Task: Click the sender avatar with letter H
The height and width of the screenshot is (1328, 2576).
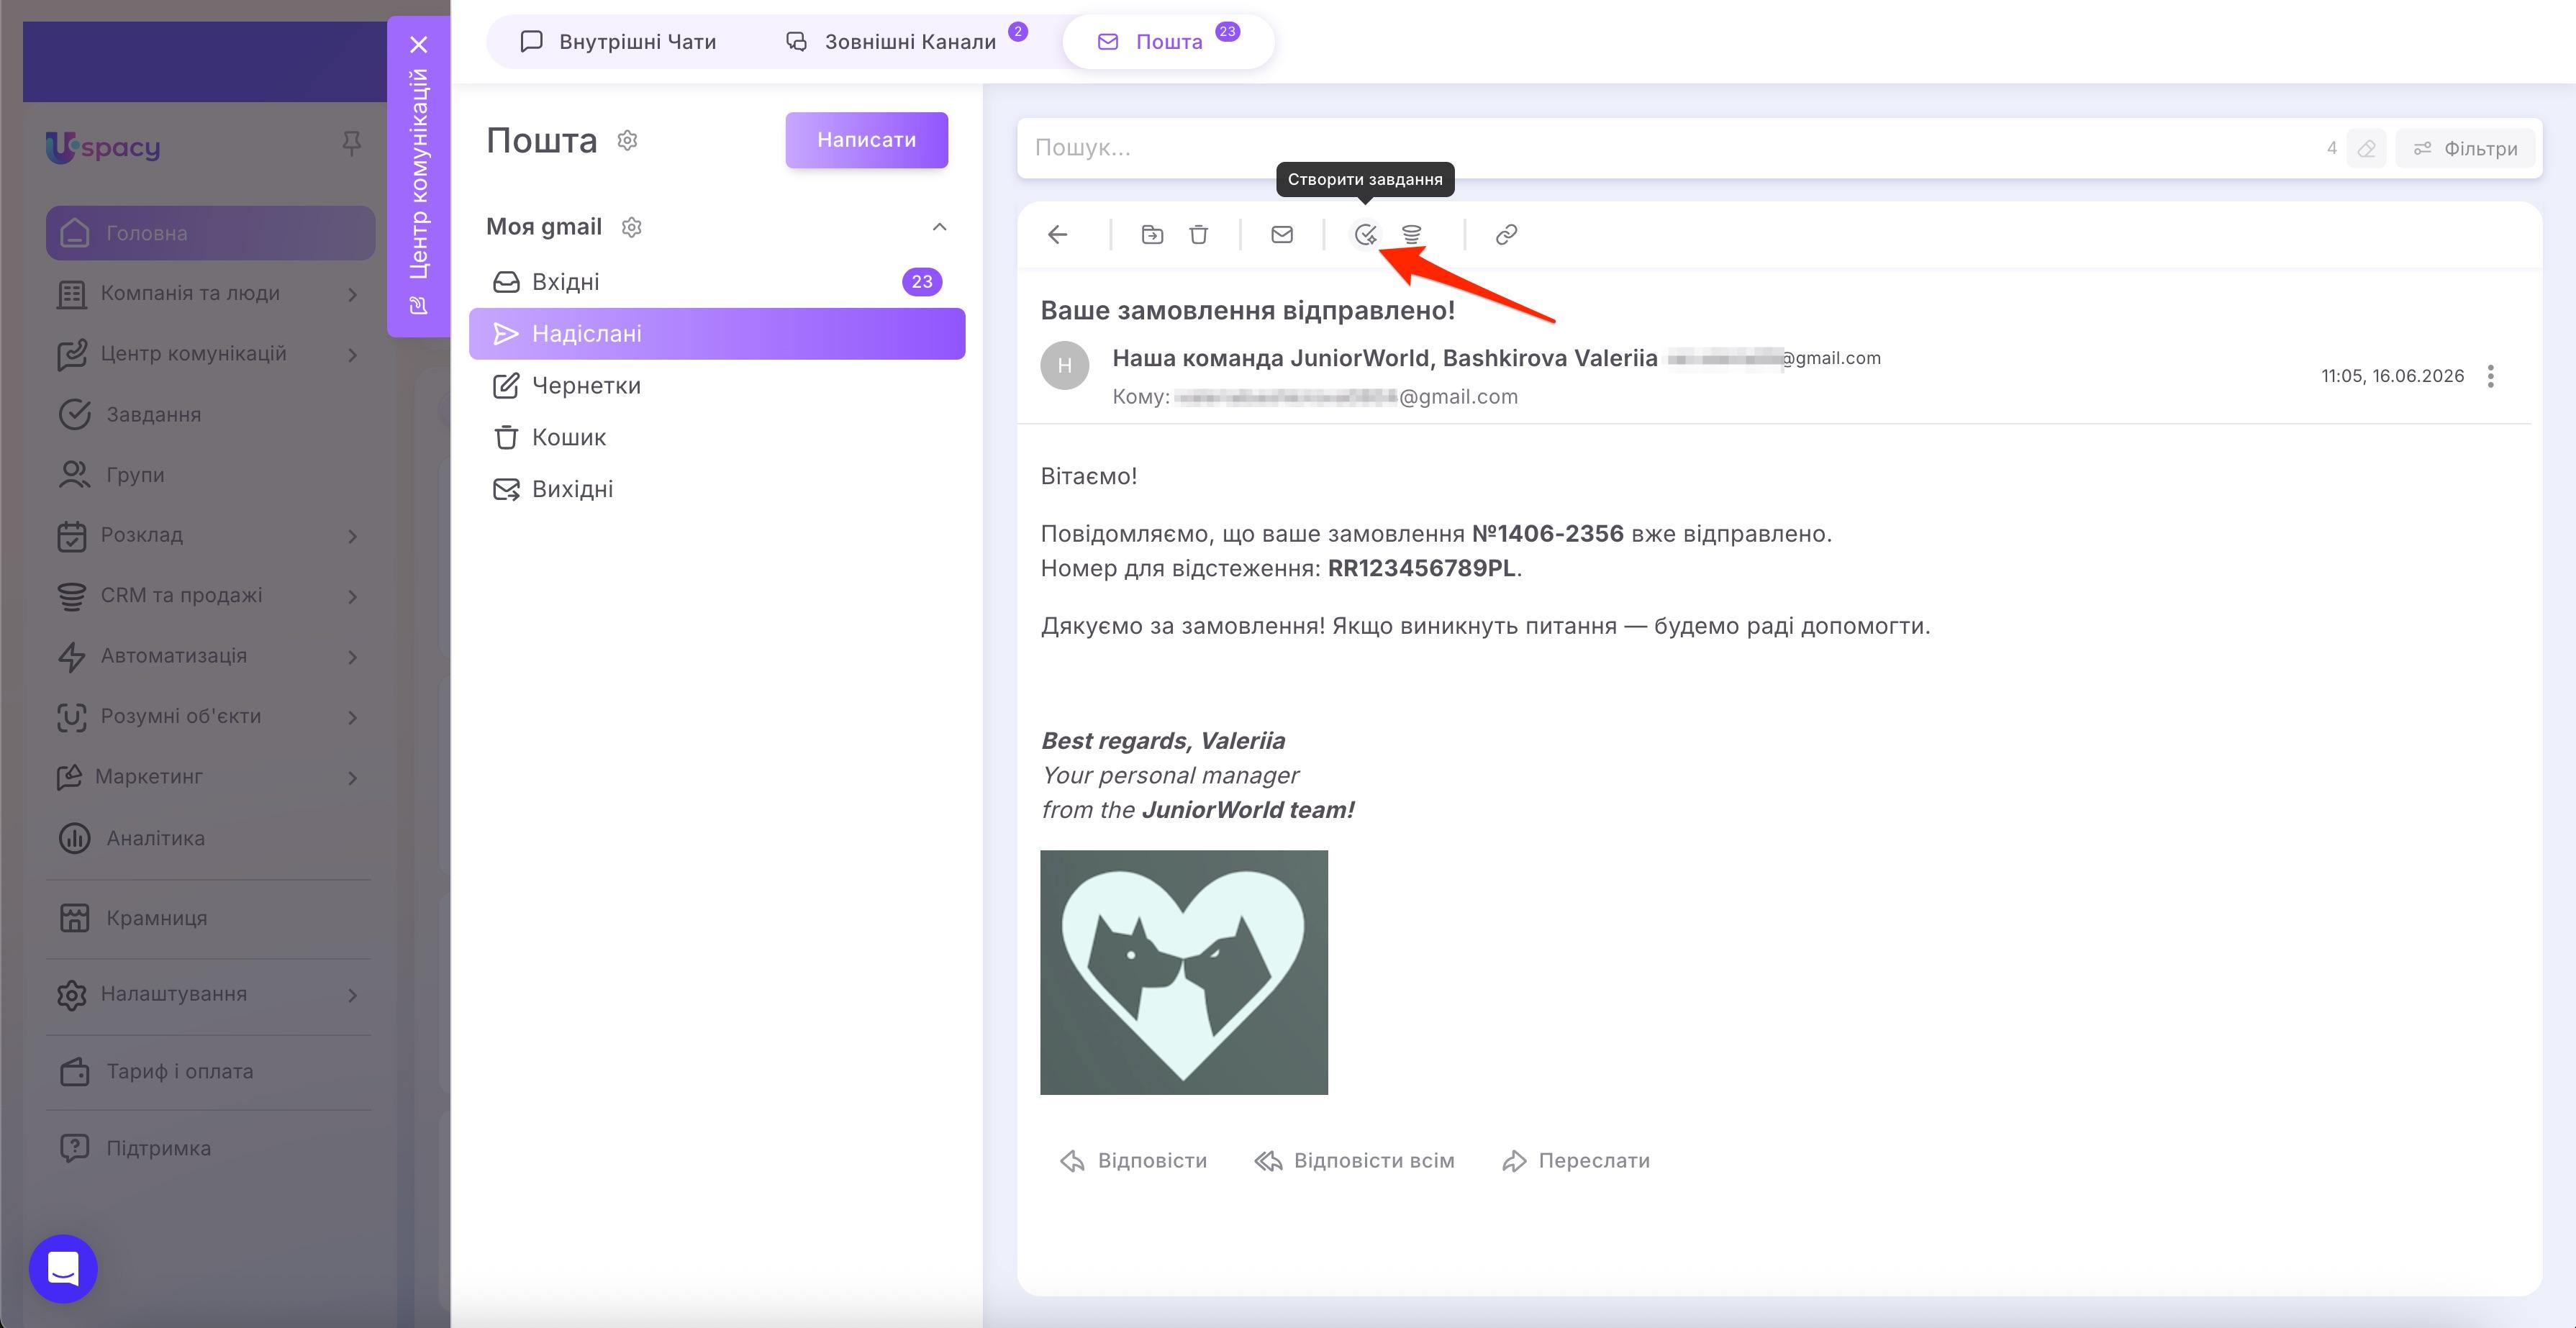Action: click(x=1064, y=365)
